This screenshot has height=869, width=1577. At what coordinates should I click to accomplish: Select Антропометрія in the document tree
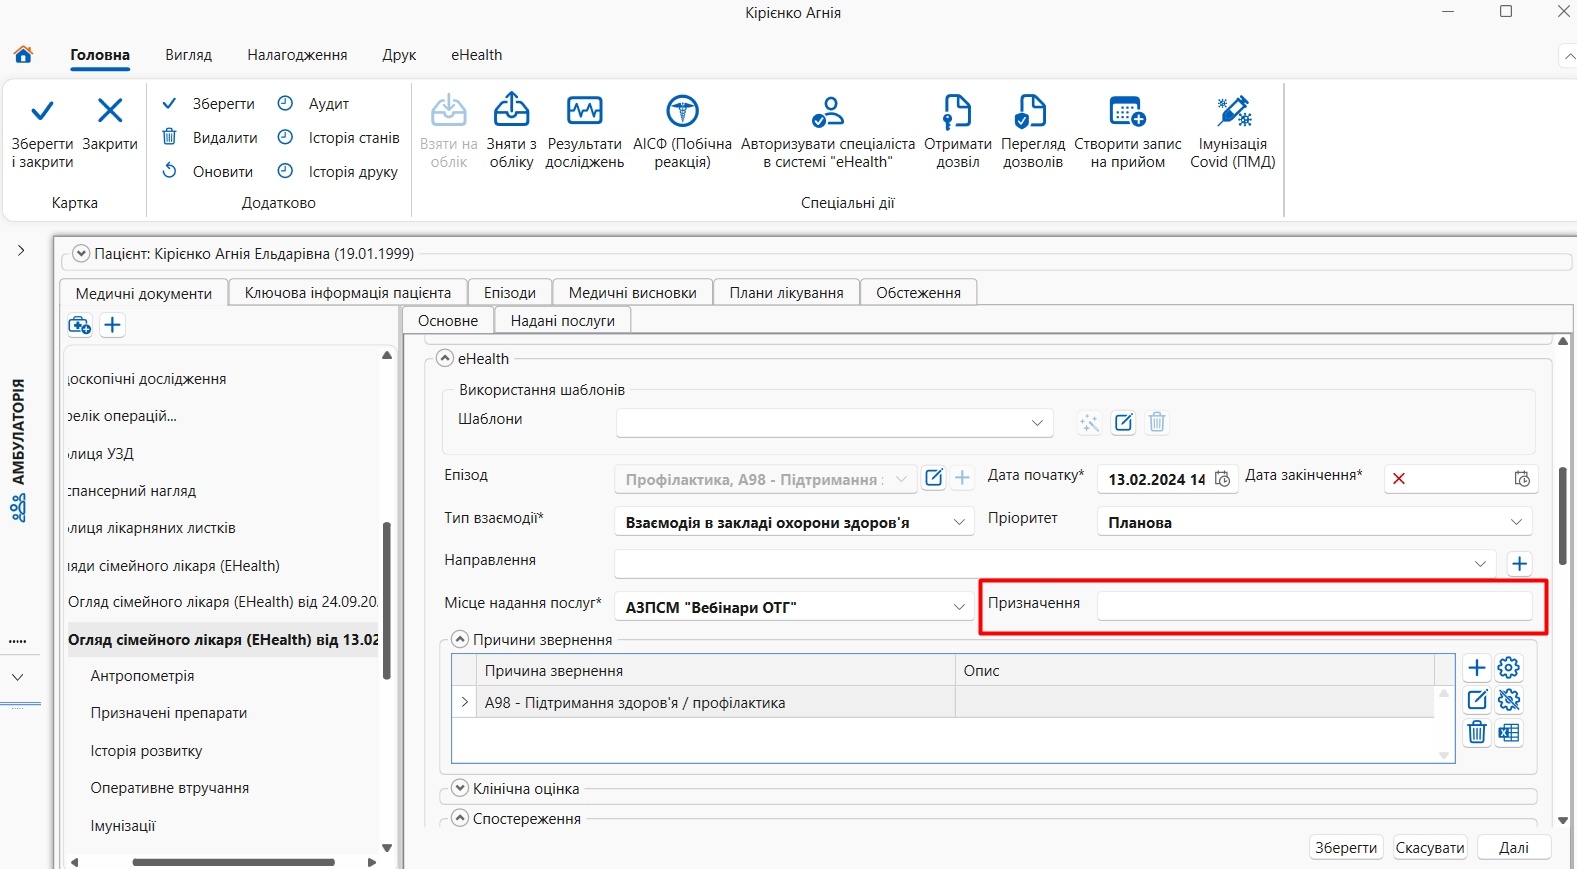(x=142, y=676)
